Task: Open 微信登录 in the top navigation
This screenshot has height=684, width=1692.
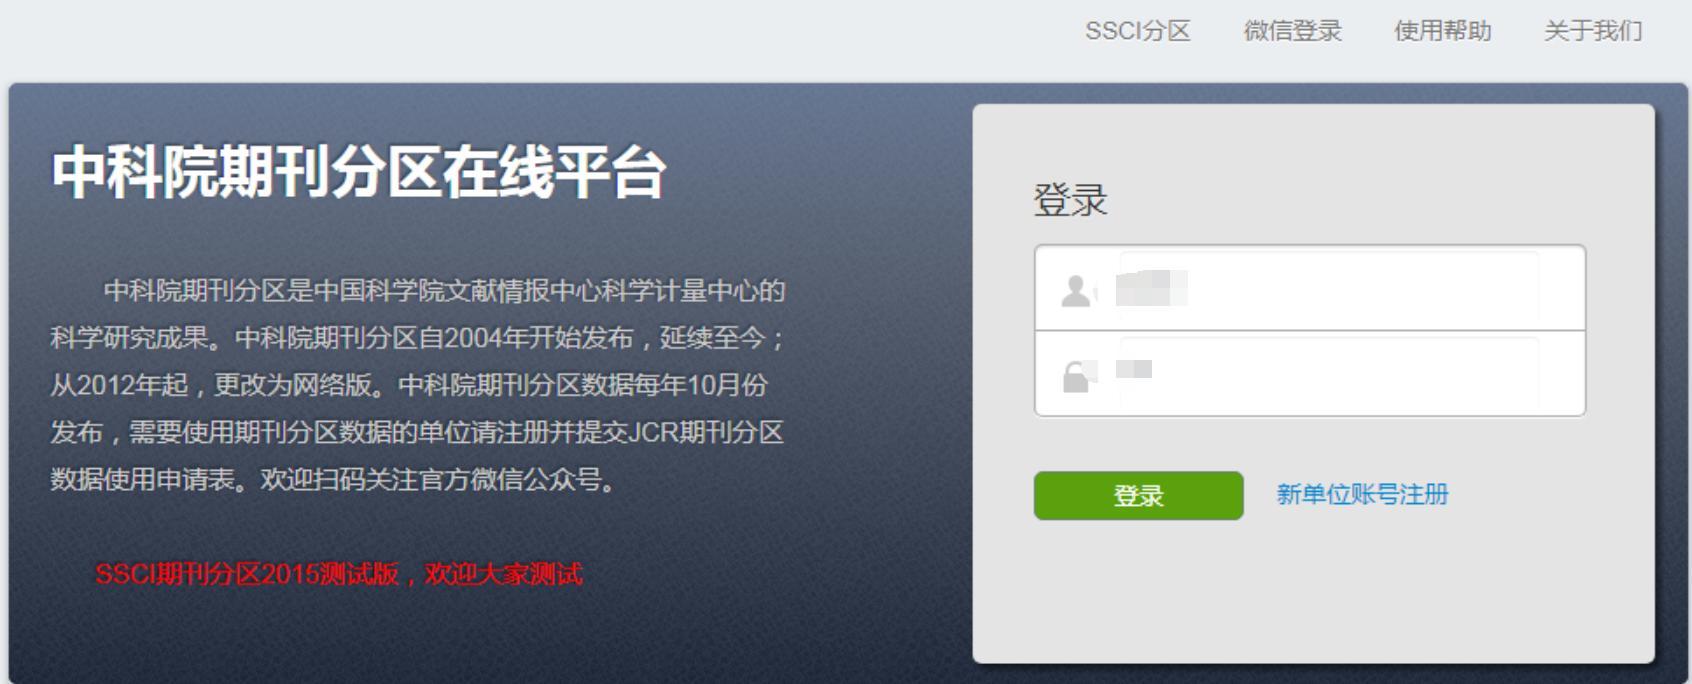Action: tap(1292, 31)
